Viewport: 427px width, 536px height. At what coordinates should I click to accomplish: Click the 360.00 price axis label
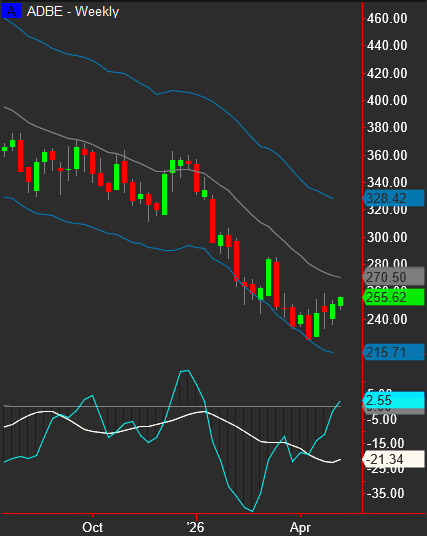click(387, 155)
